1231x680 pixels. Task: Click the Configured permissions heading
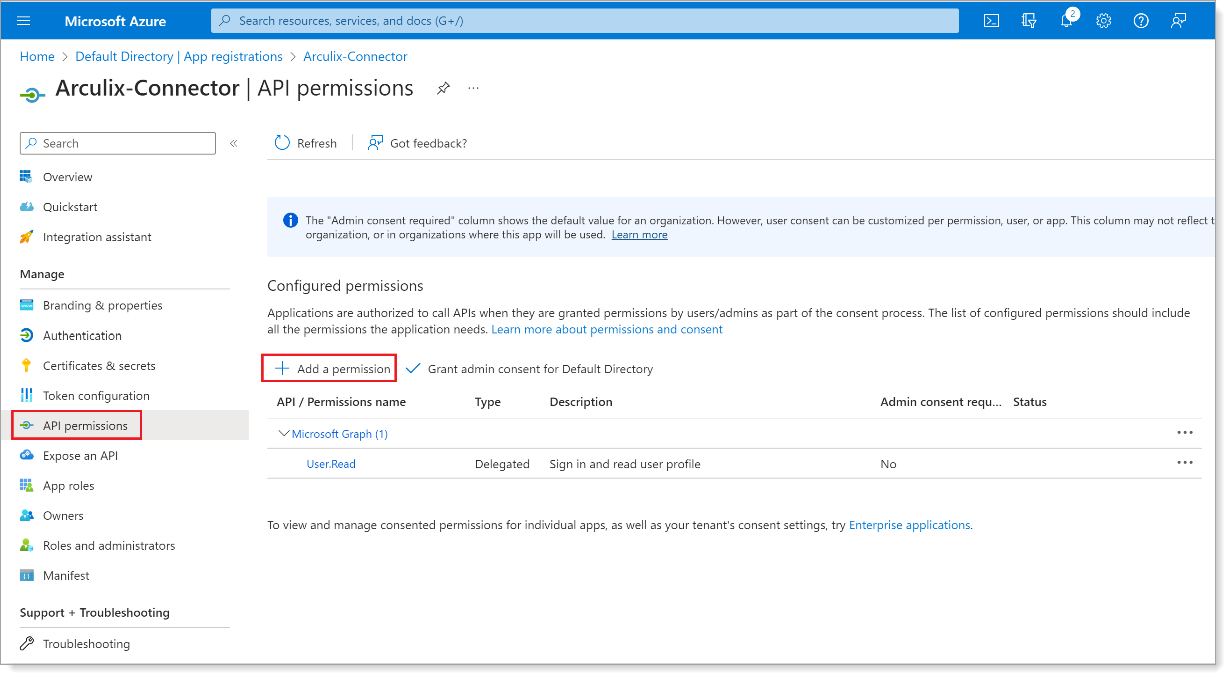(345, 286)
